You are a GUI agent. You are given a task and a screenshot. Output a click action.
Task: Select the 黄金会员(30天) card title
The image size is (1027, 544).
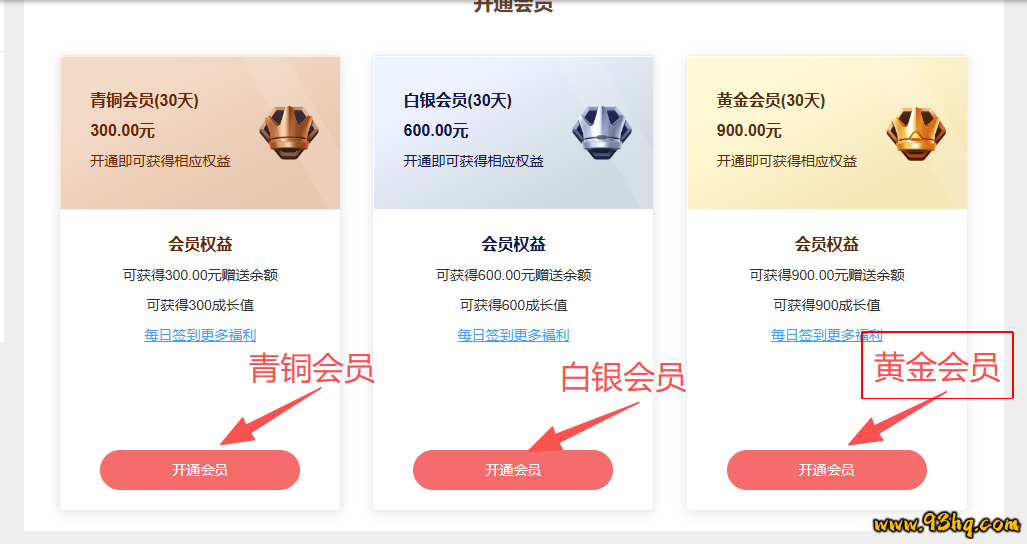pos(771,101)
